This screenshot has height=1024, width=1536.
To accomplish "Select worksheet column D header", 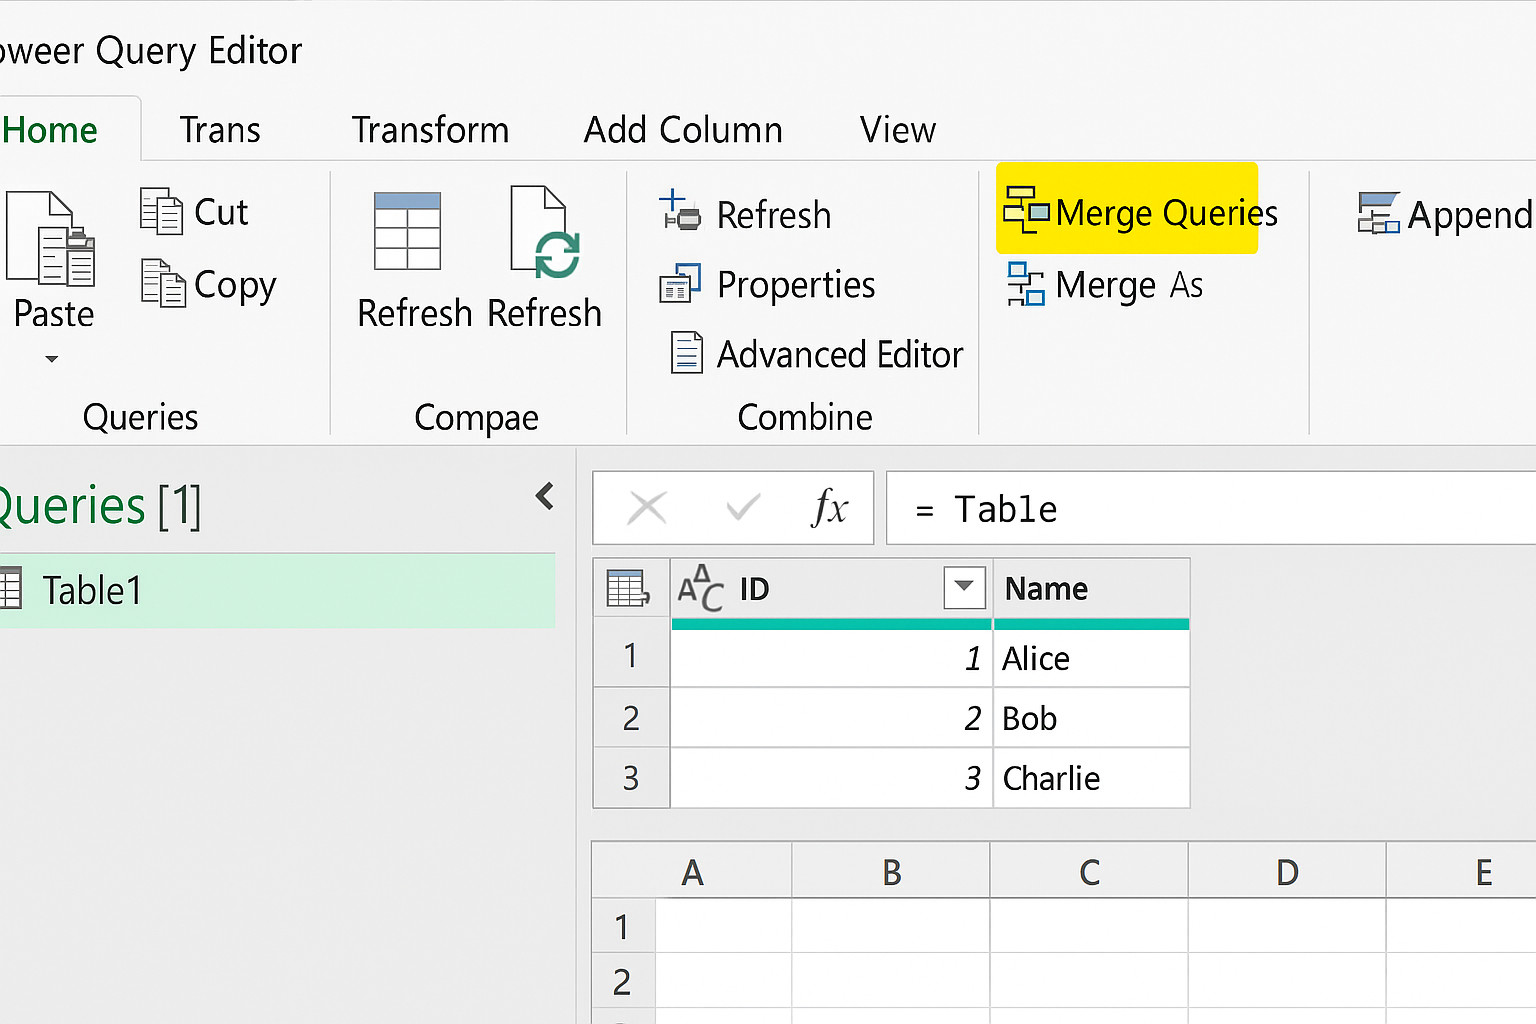I will click(1287, 872).
